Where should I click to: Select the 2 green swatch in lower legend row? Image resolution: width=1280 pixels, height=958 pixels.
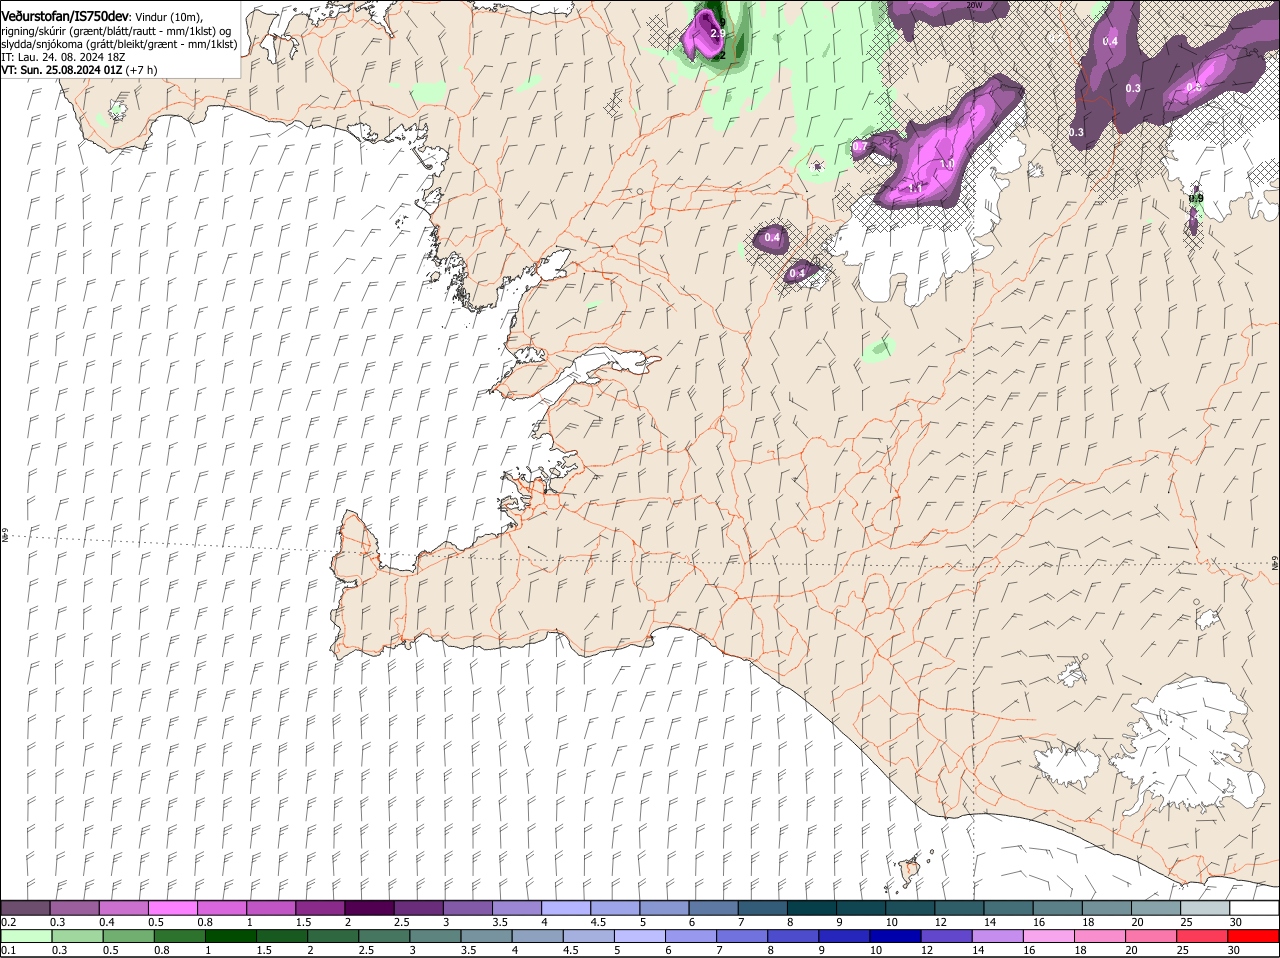click(333, 936)
